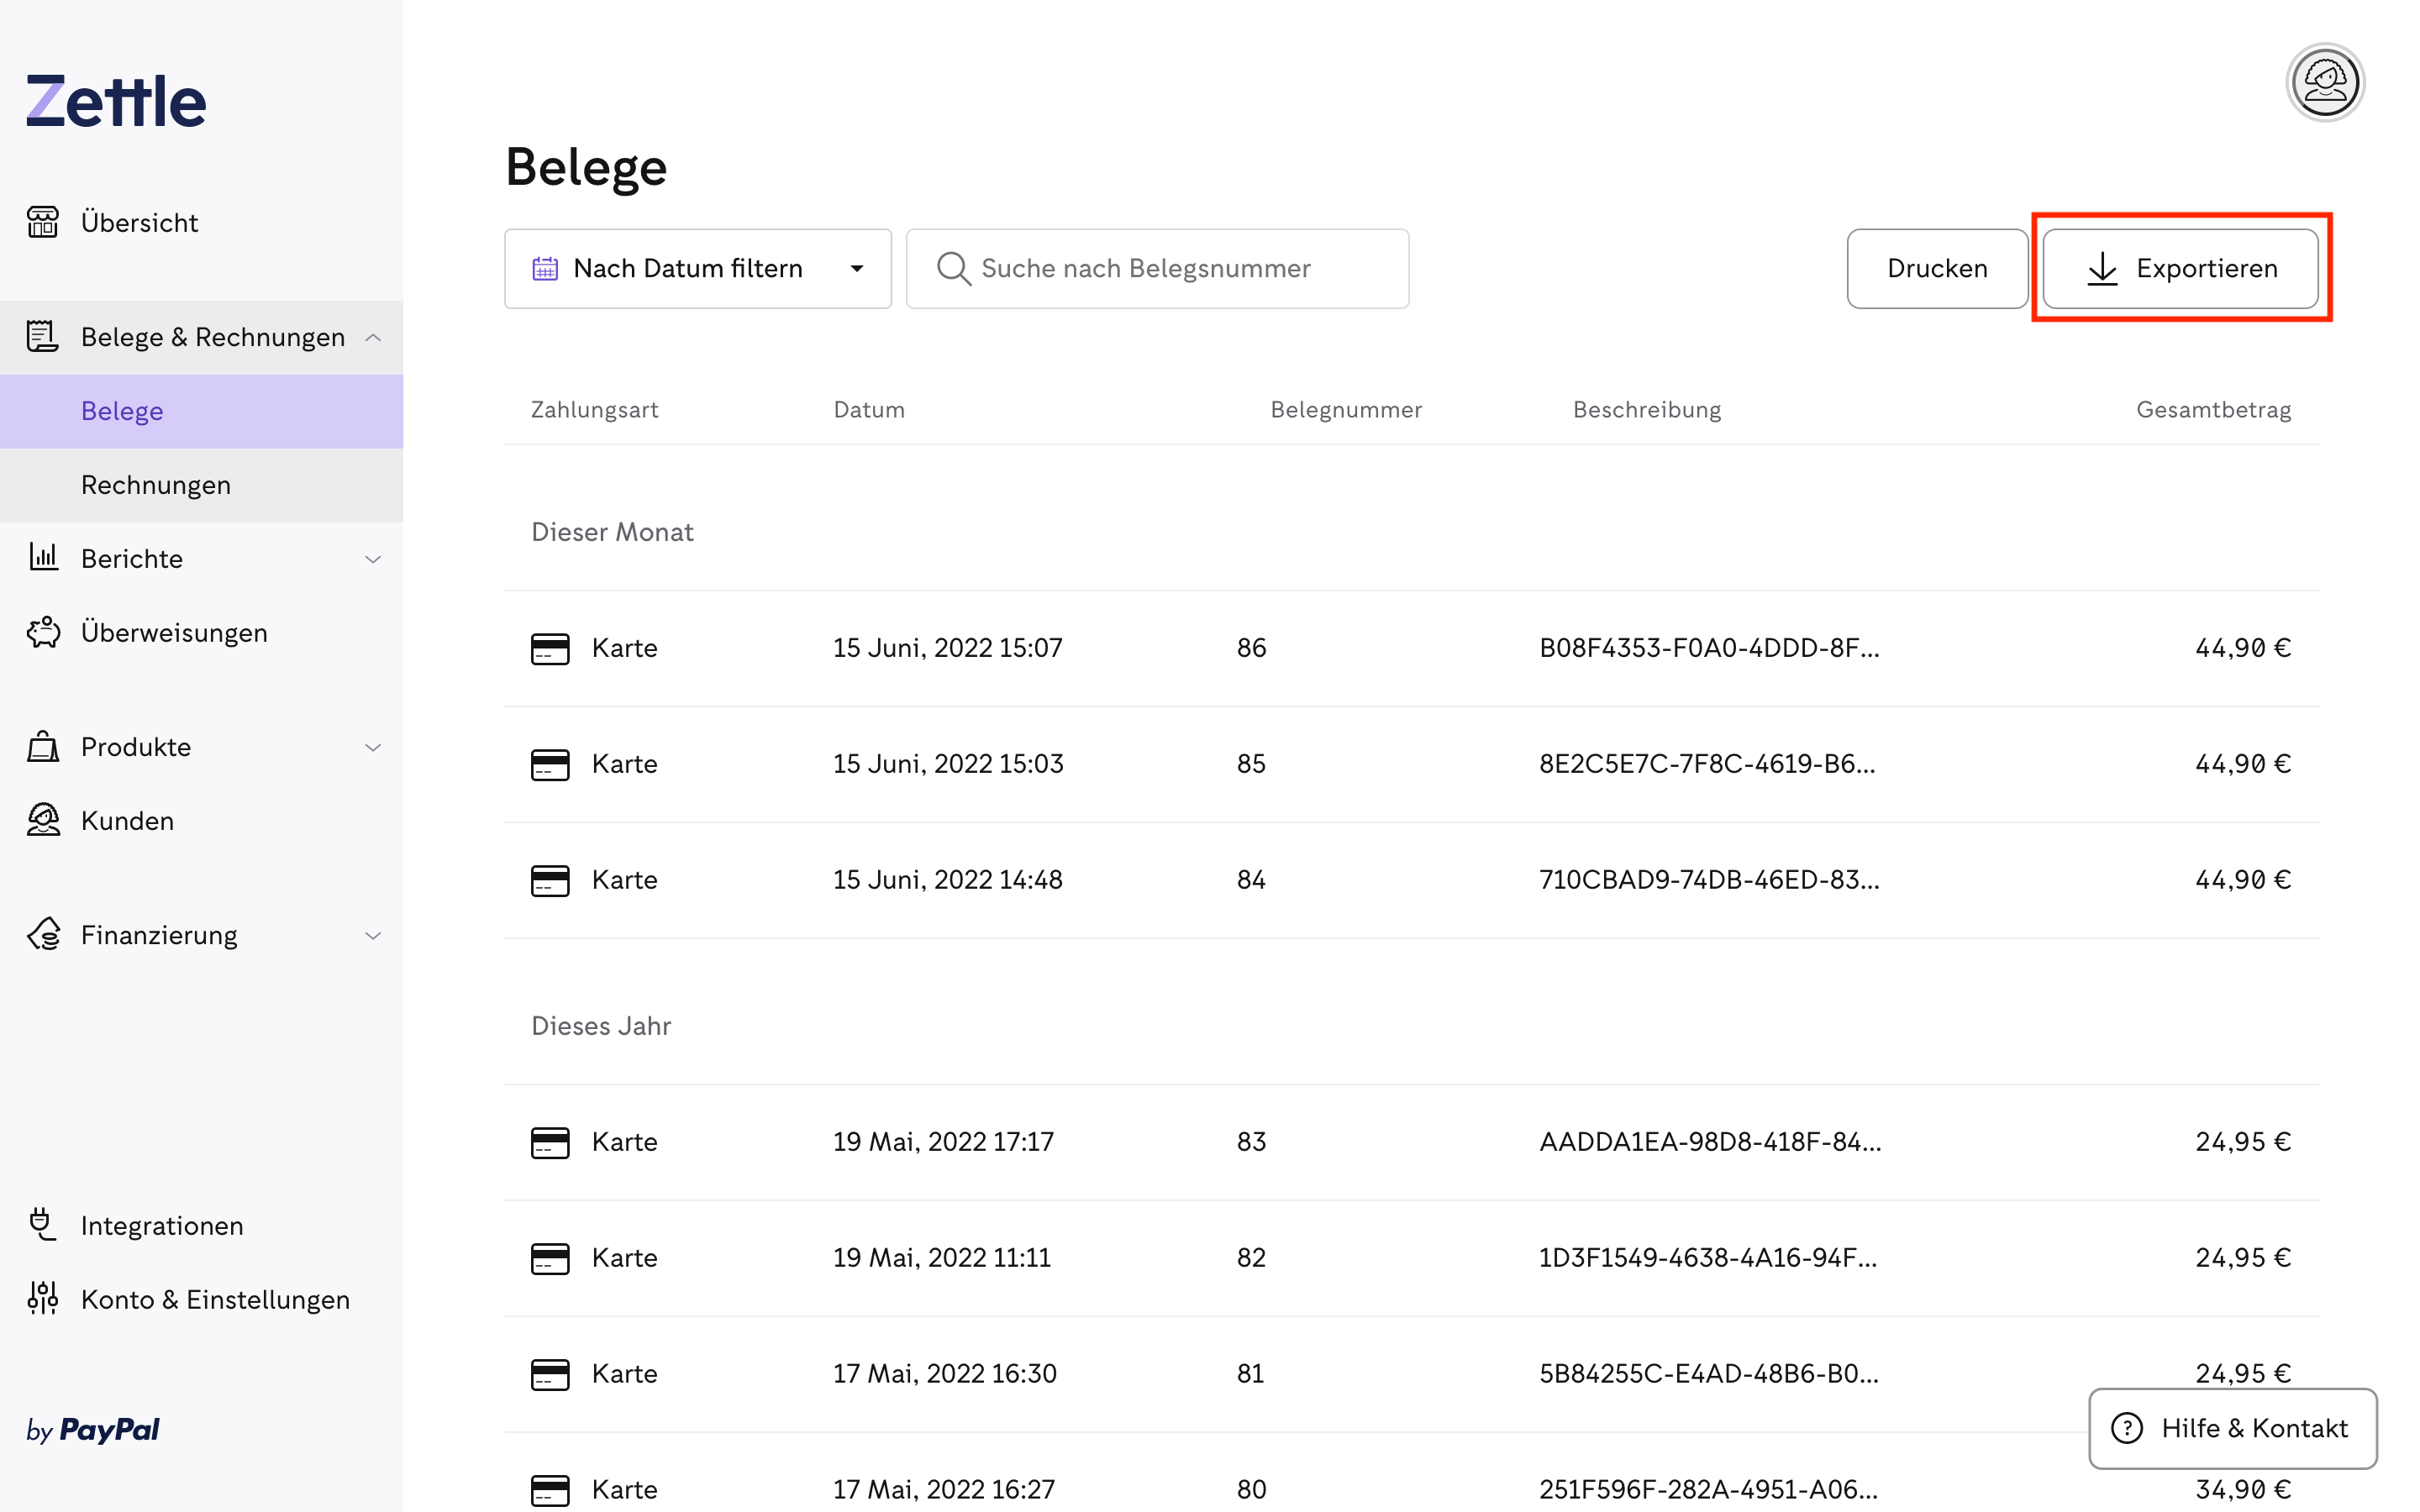The height and width of the screenshot is (1512, 2420).
Task: Click the Übersicht store icon
Action: point(42,222)
